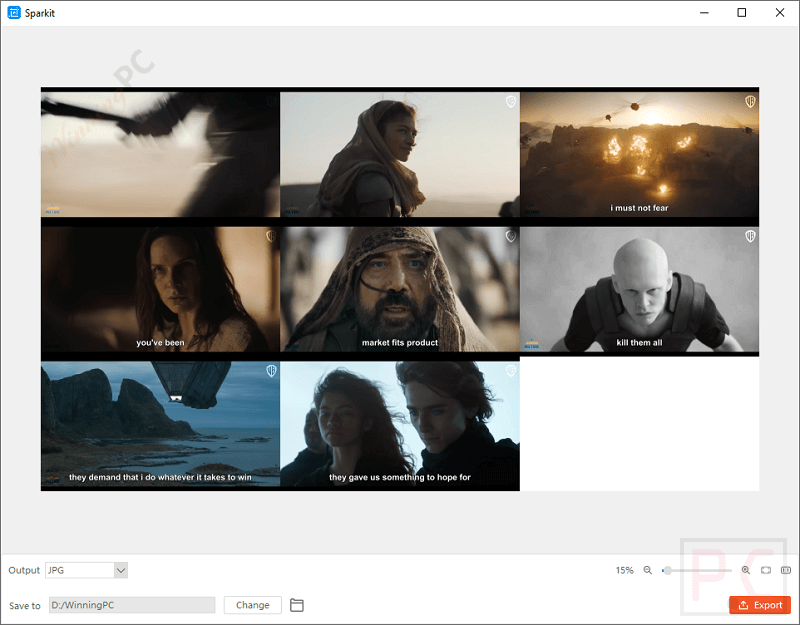Viewport: 800px width, 625px height.
Task: Click the Export button
Action: pos(760,605)
